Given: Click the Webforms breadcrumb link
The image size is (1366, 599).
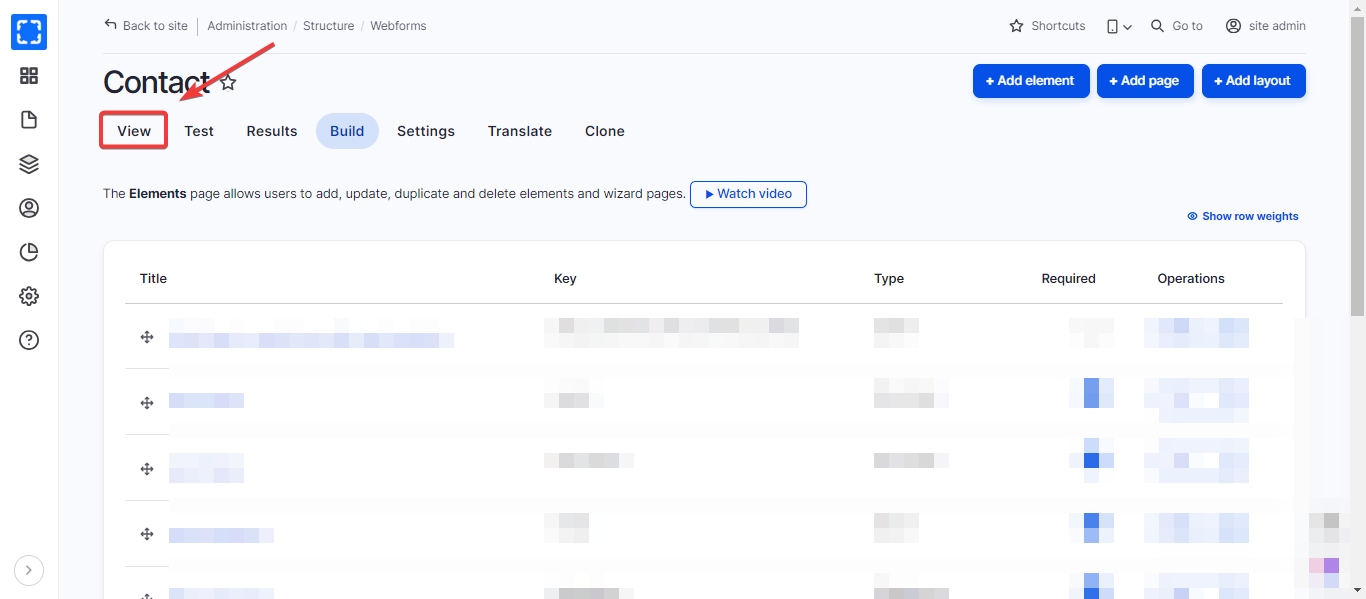Looking at the screenshot, I should 398,26.
